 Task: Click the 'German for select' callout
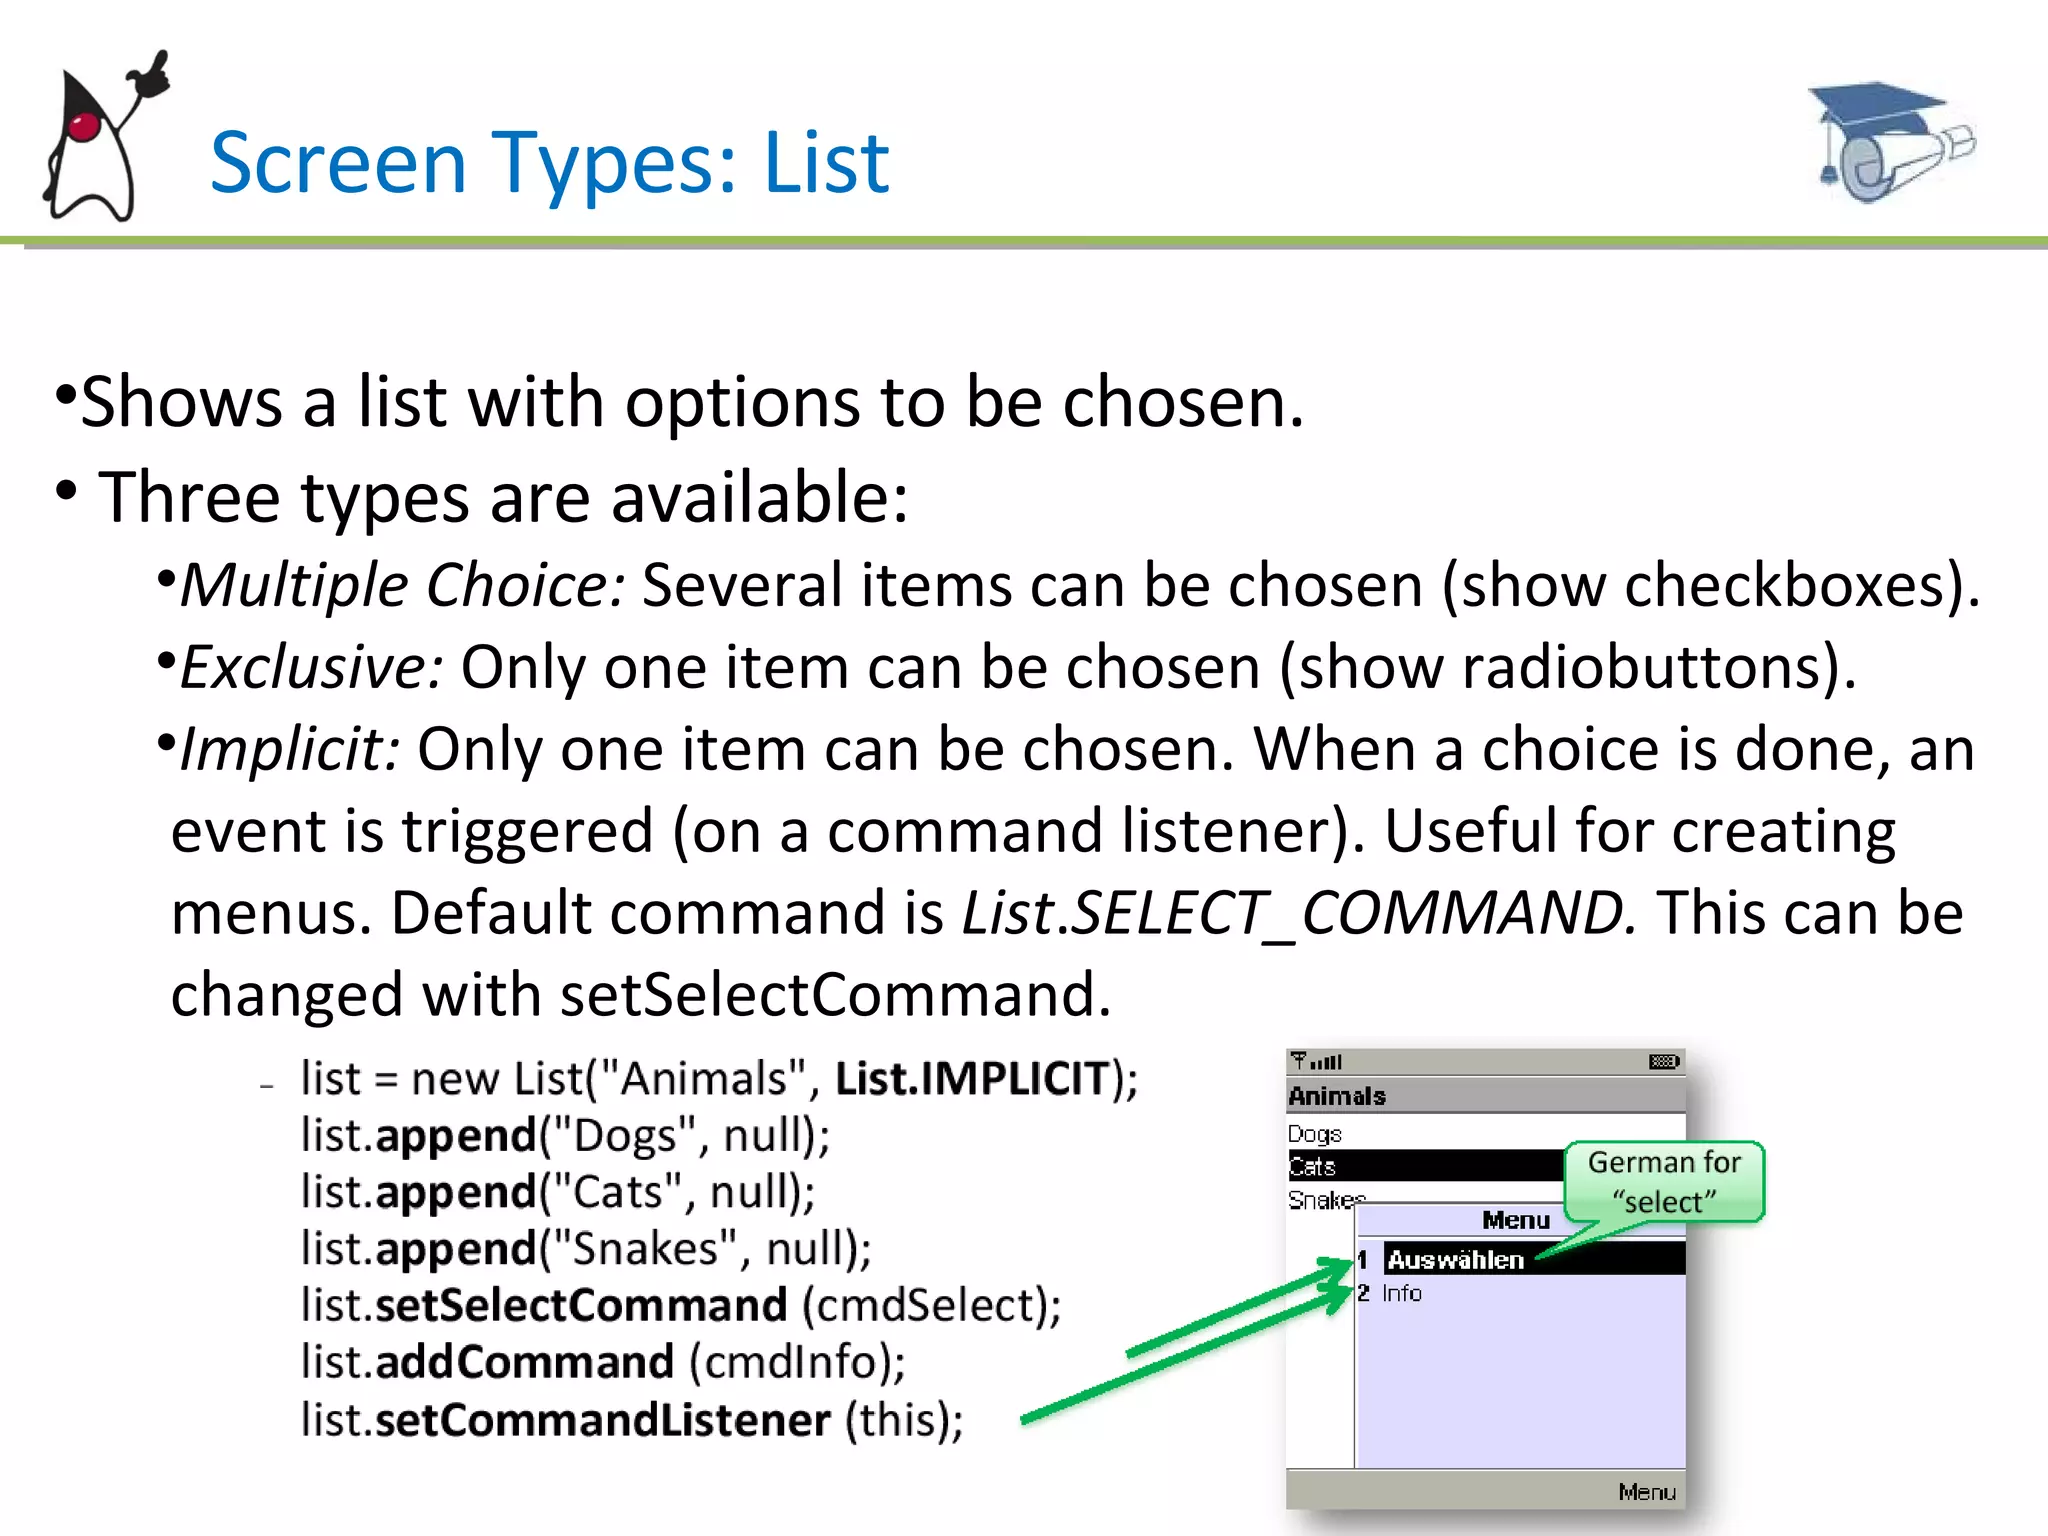coord(1664,1182)
